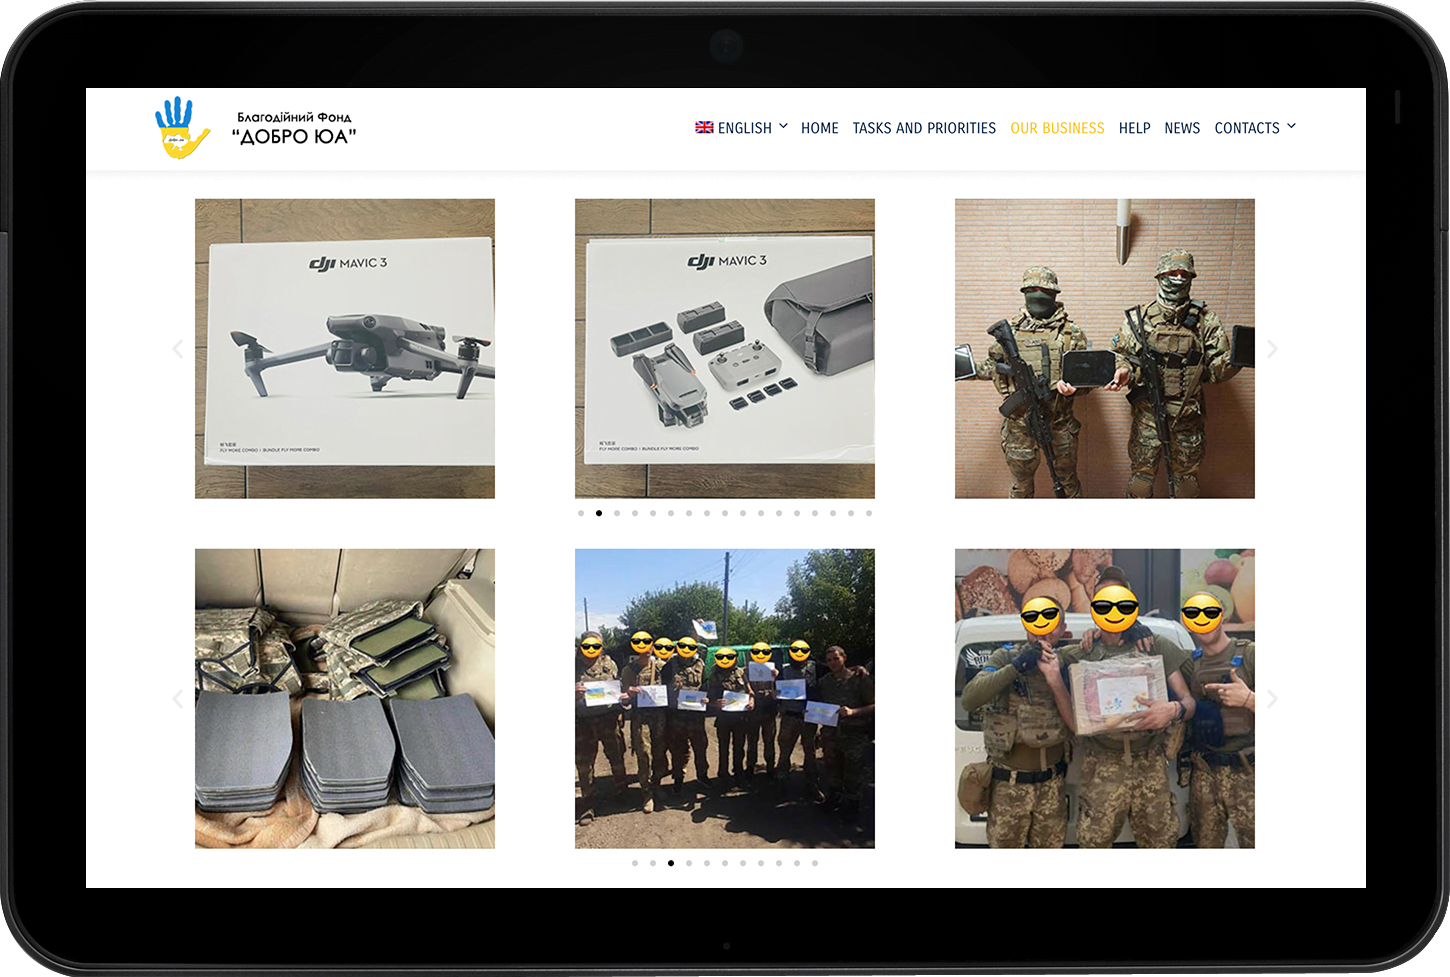Open the NEWS page link
The width and height of the screenshot is (1450, 977).
(1182, 128)
